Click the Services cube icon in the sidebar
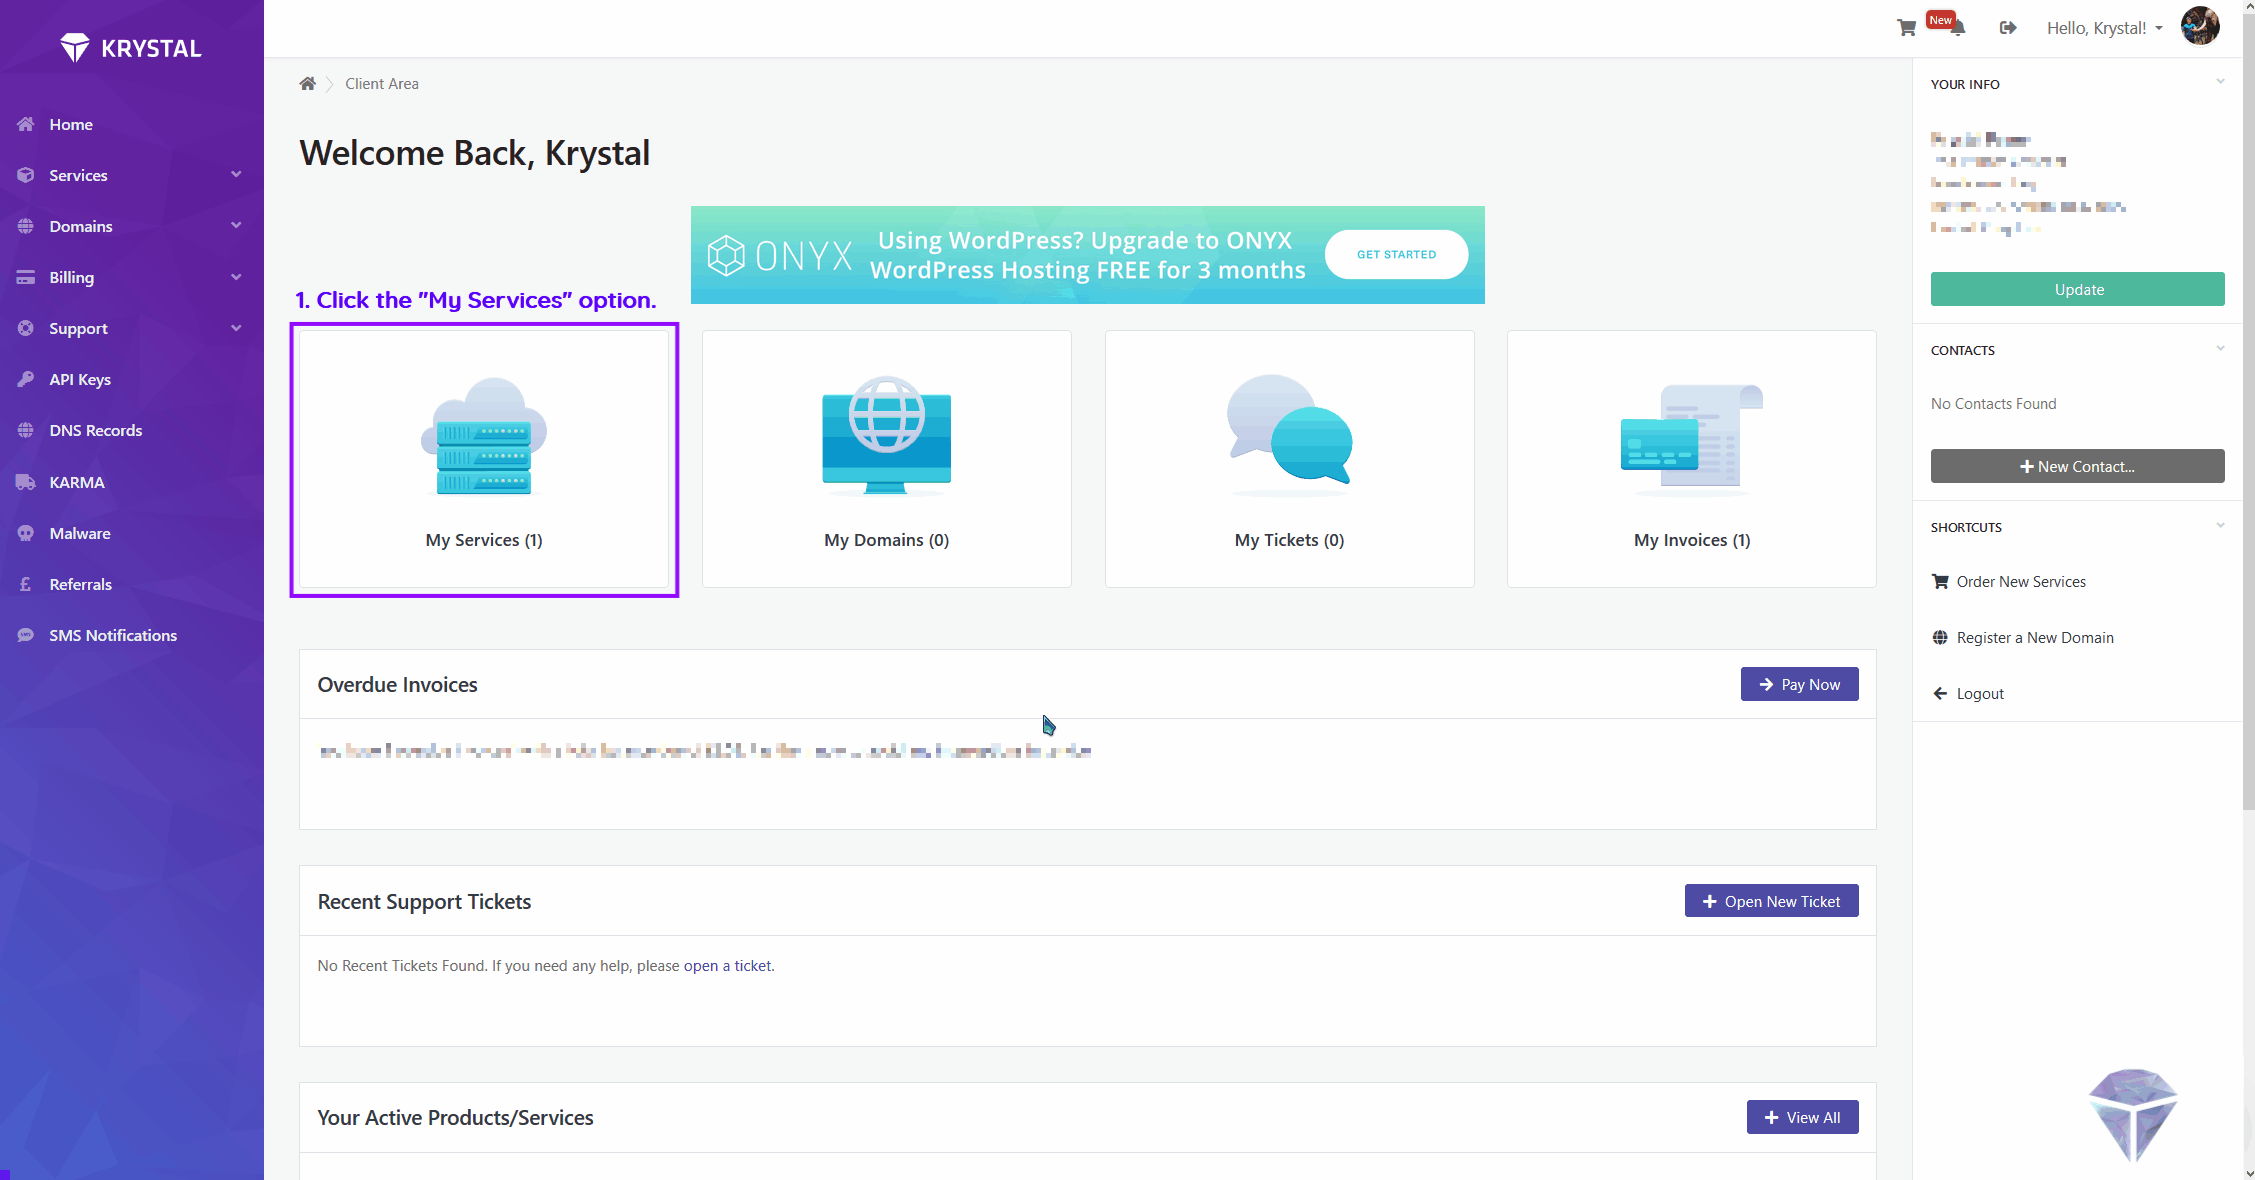Image resolution: width=2255 pixels, height=1180 pixels. (x=26, y=175)
